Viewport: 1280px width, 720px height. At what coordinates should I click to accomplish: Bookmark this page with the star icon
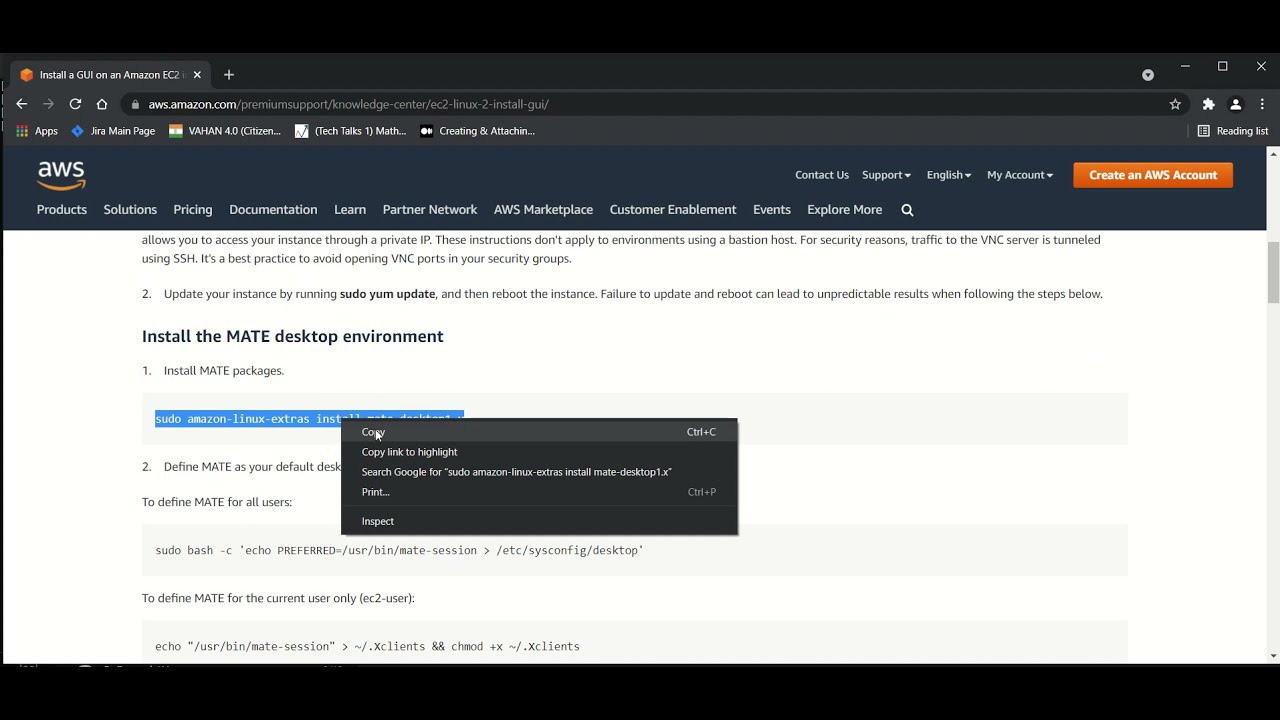click(1176, 104)
